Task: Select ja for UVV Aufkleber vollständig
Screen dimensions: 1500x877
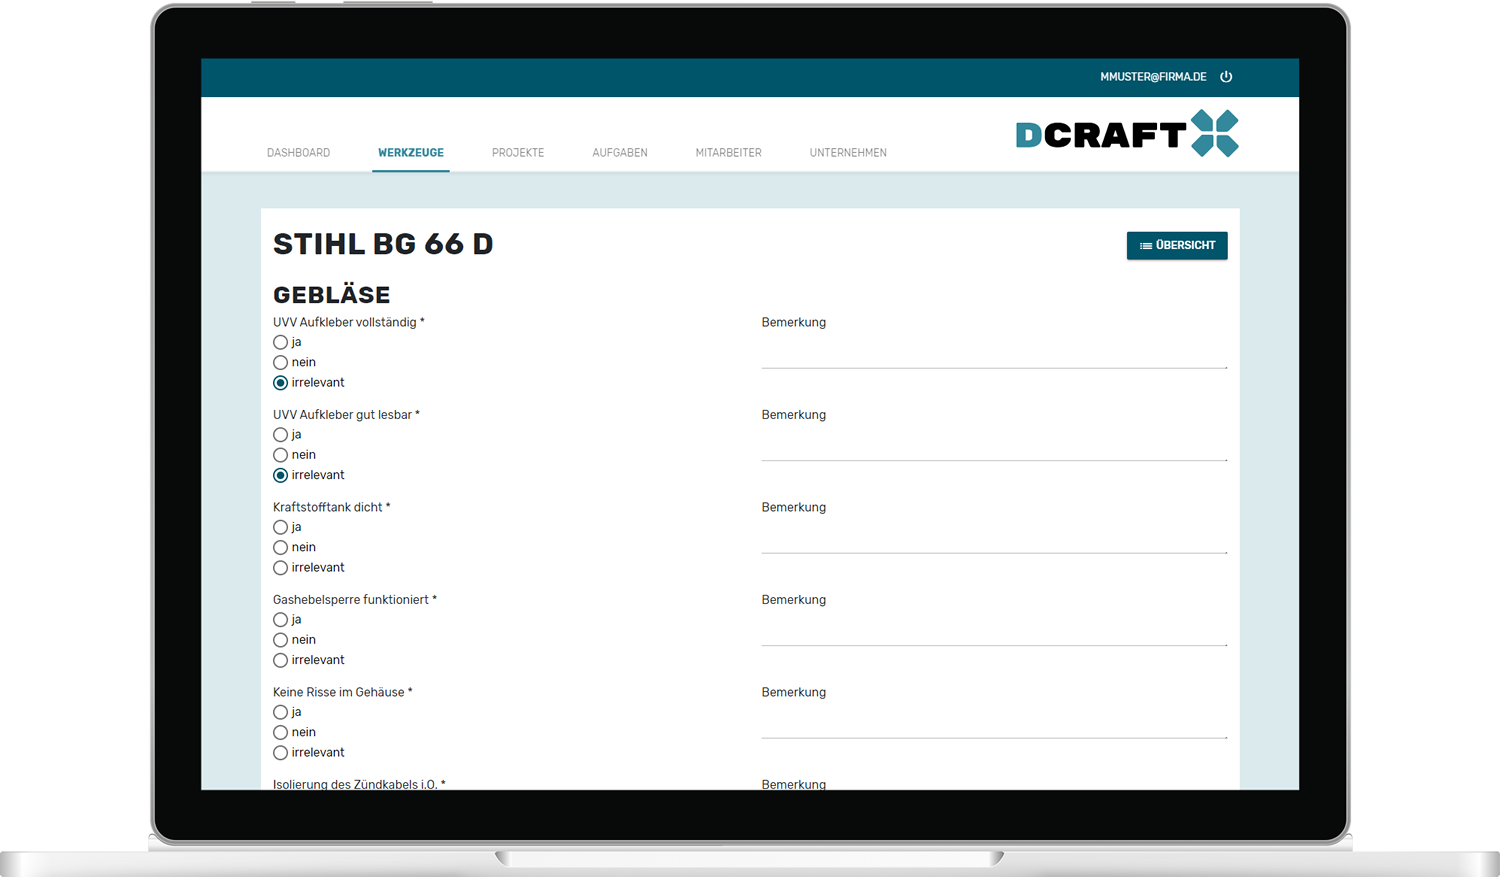Action: [281, 342]
